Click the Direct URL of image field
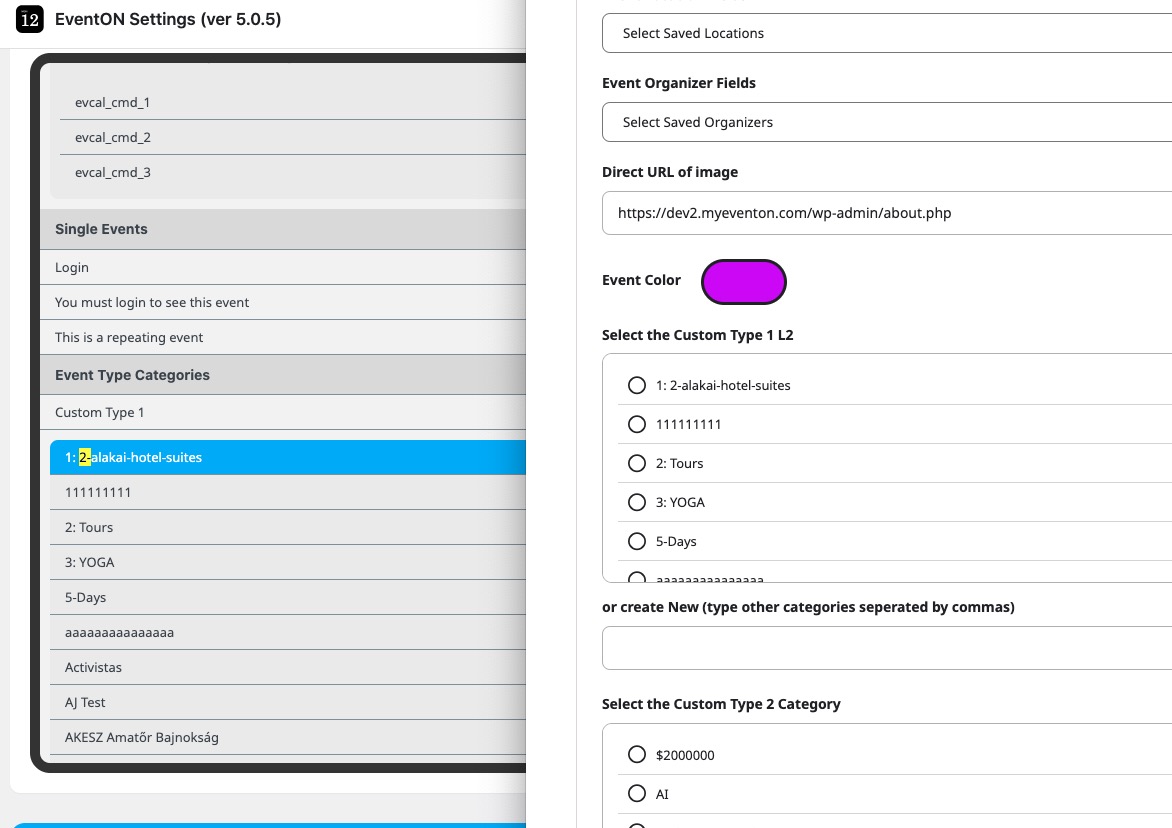 click(x=886, y=213)
